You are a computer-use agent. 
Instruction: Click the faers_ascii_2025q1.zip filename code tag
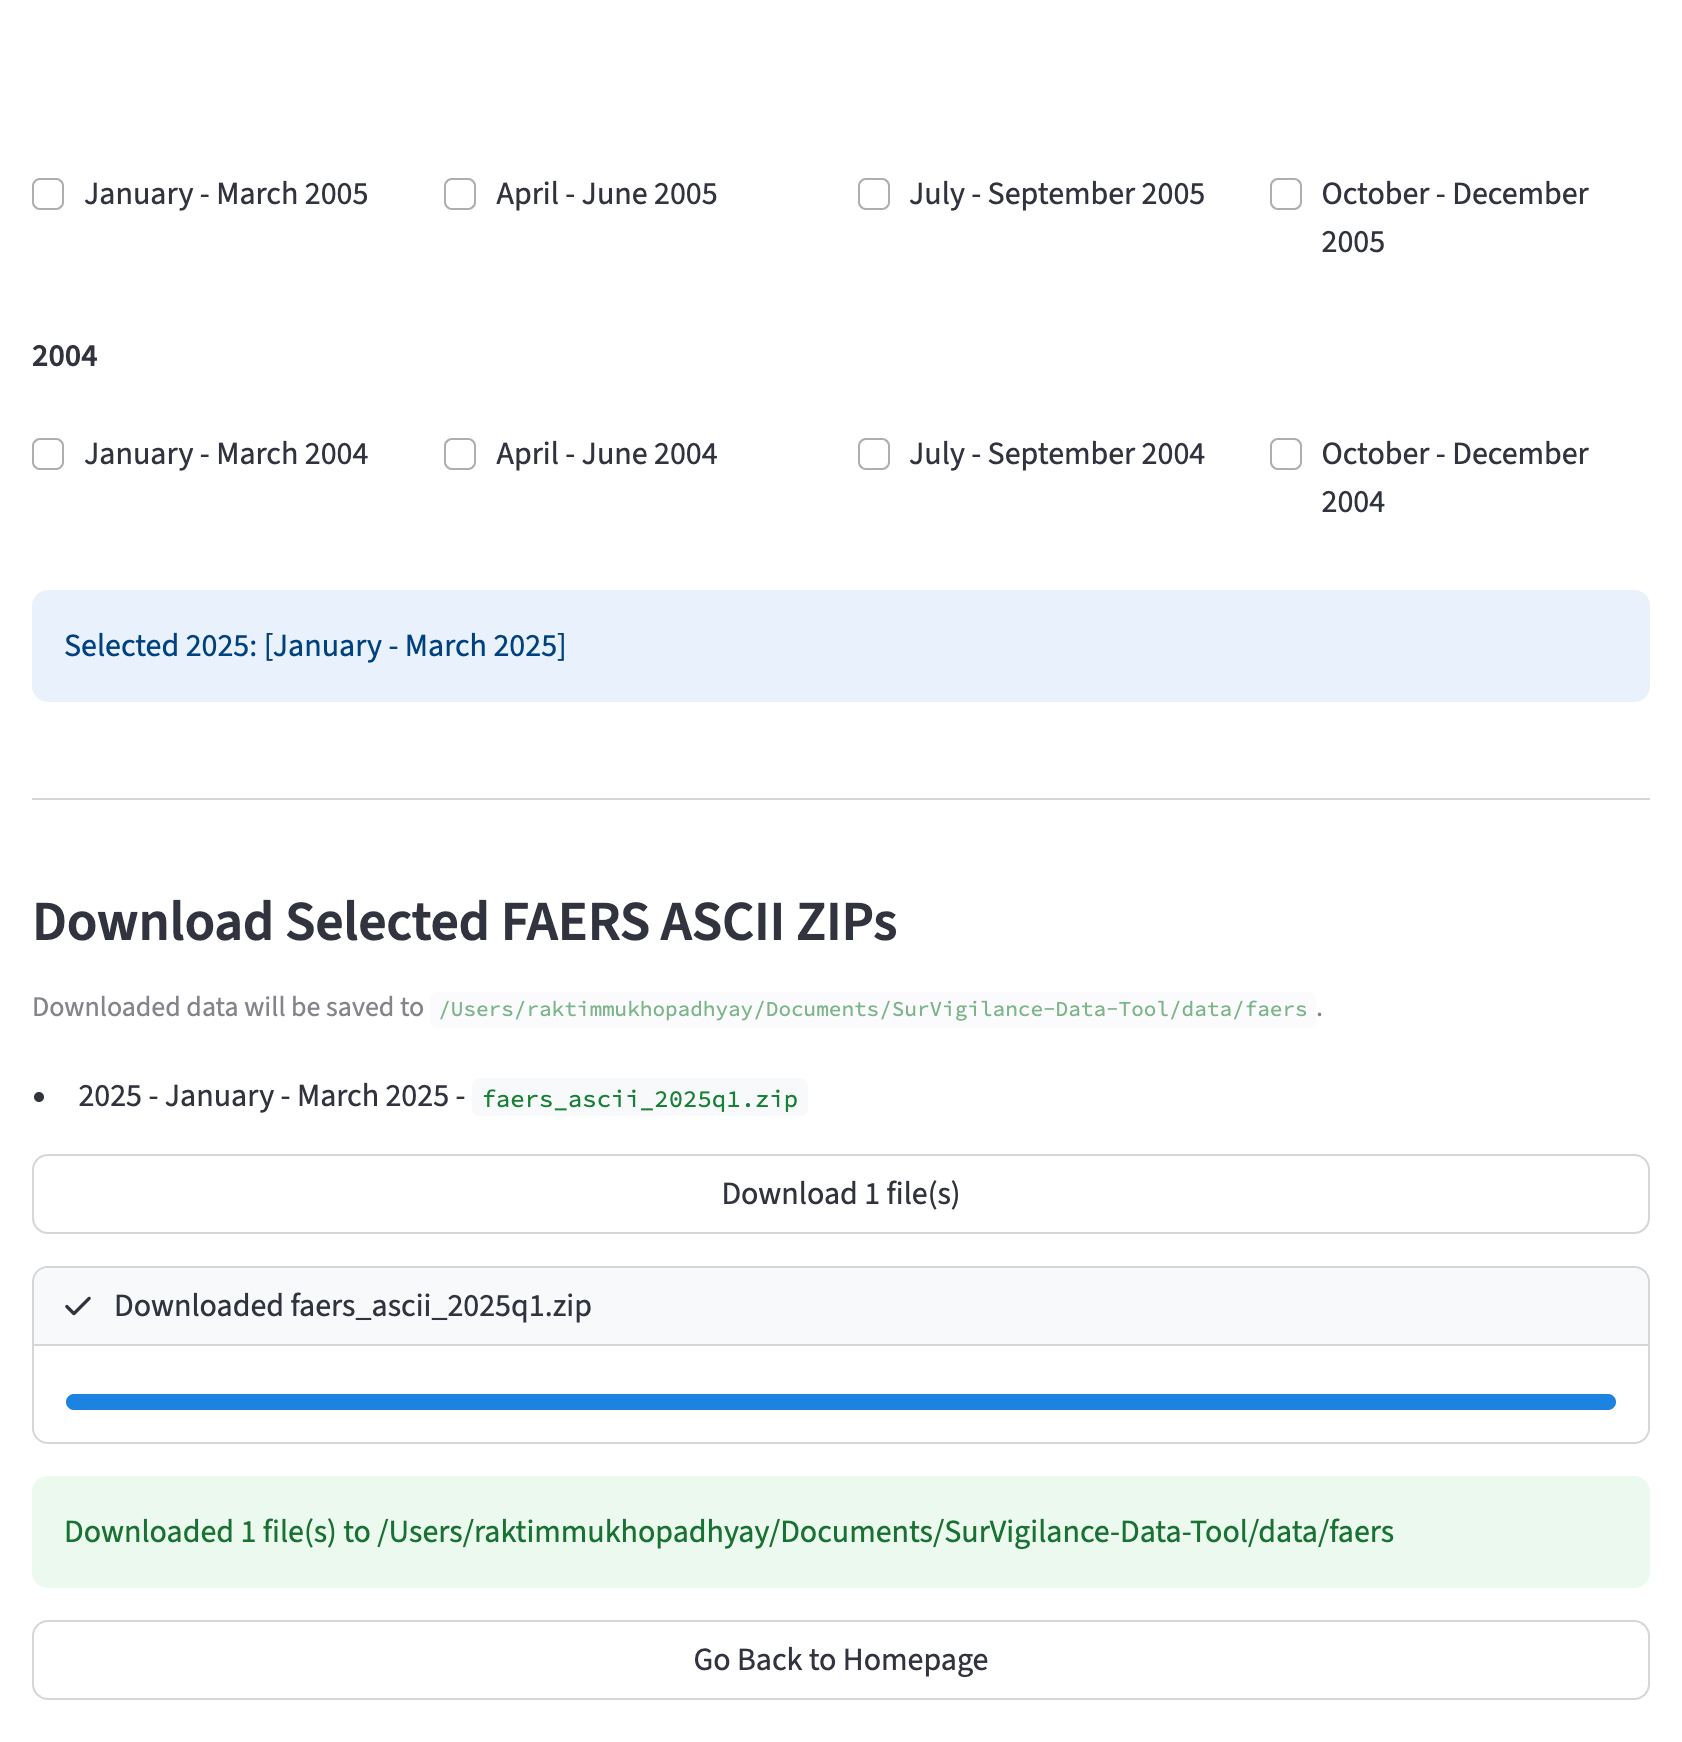(x=639, y=1098)
